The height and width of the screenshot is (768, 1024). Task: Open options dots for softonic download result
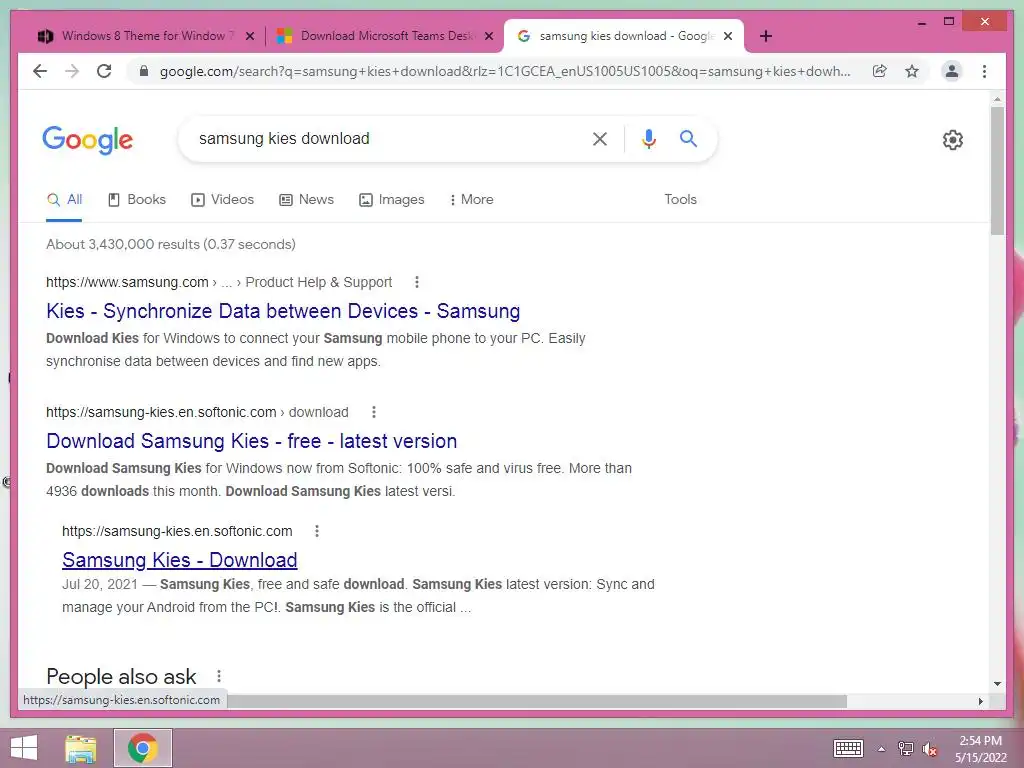(374, 412)
